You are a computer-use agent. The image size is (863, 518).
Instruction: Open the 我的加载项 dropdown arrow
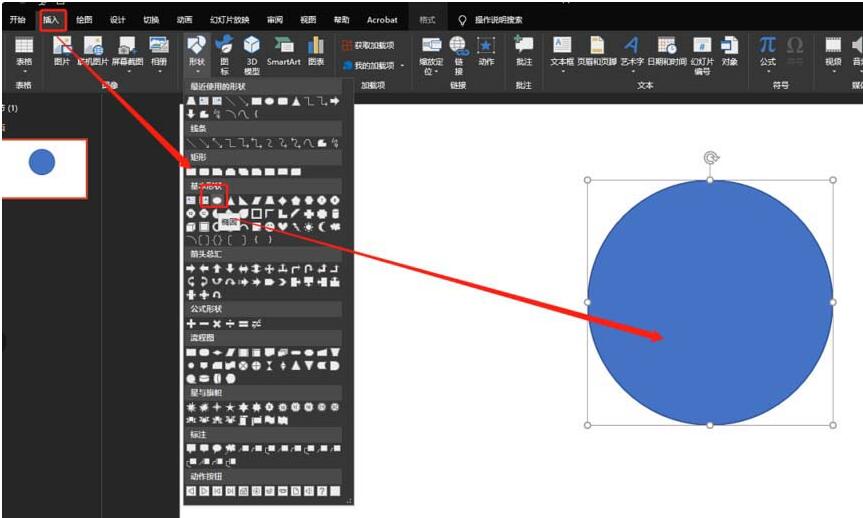click(x=403, y=66)
